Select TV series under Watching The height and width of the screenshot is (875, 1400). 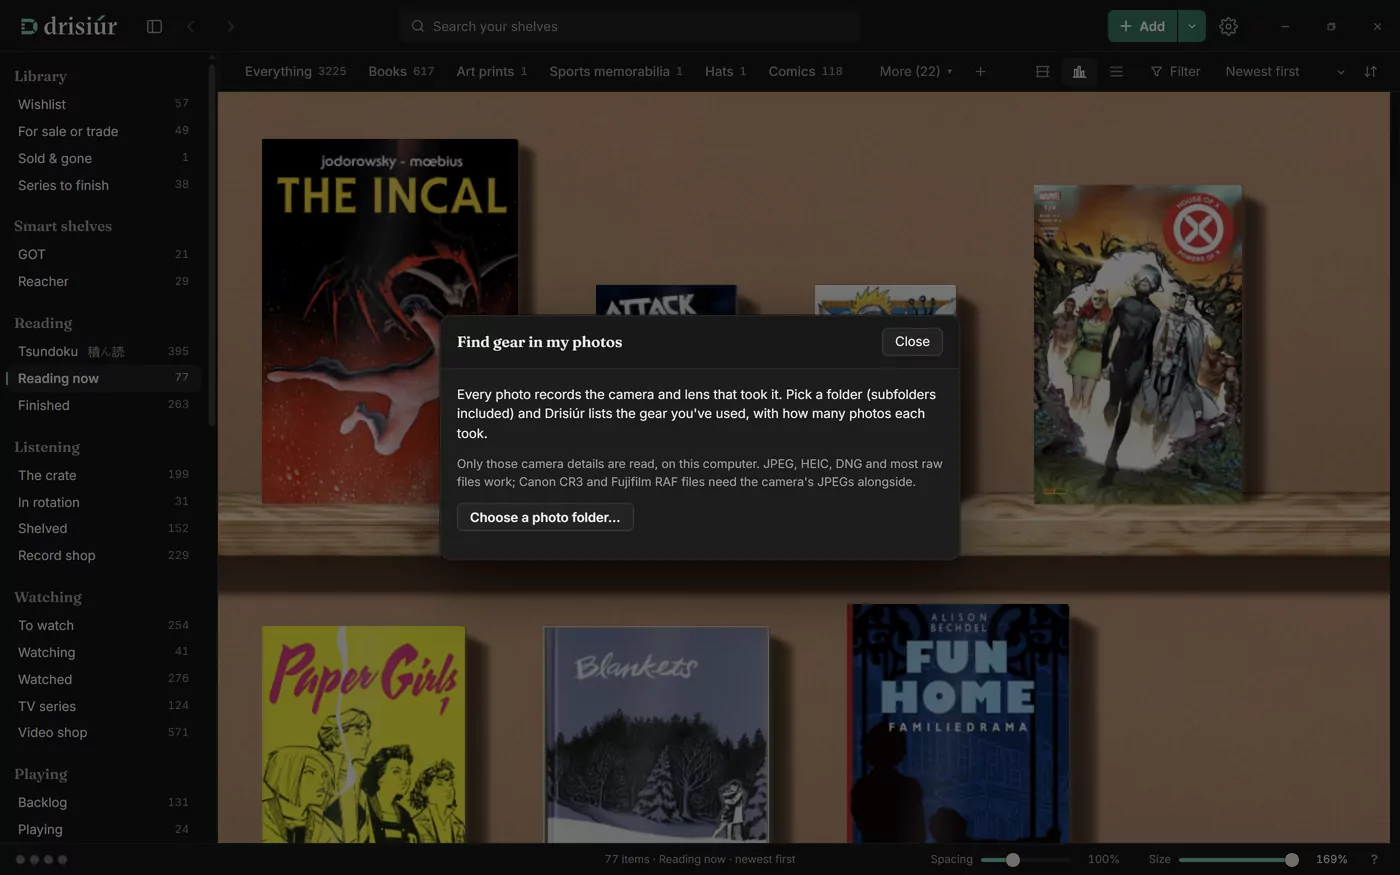tap(103, 706)
